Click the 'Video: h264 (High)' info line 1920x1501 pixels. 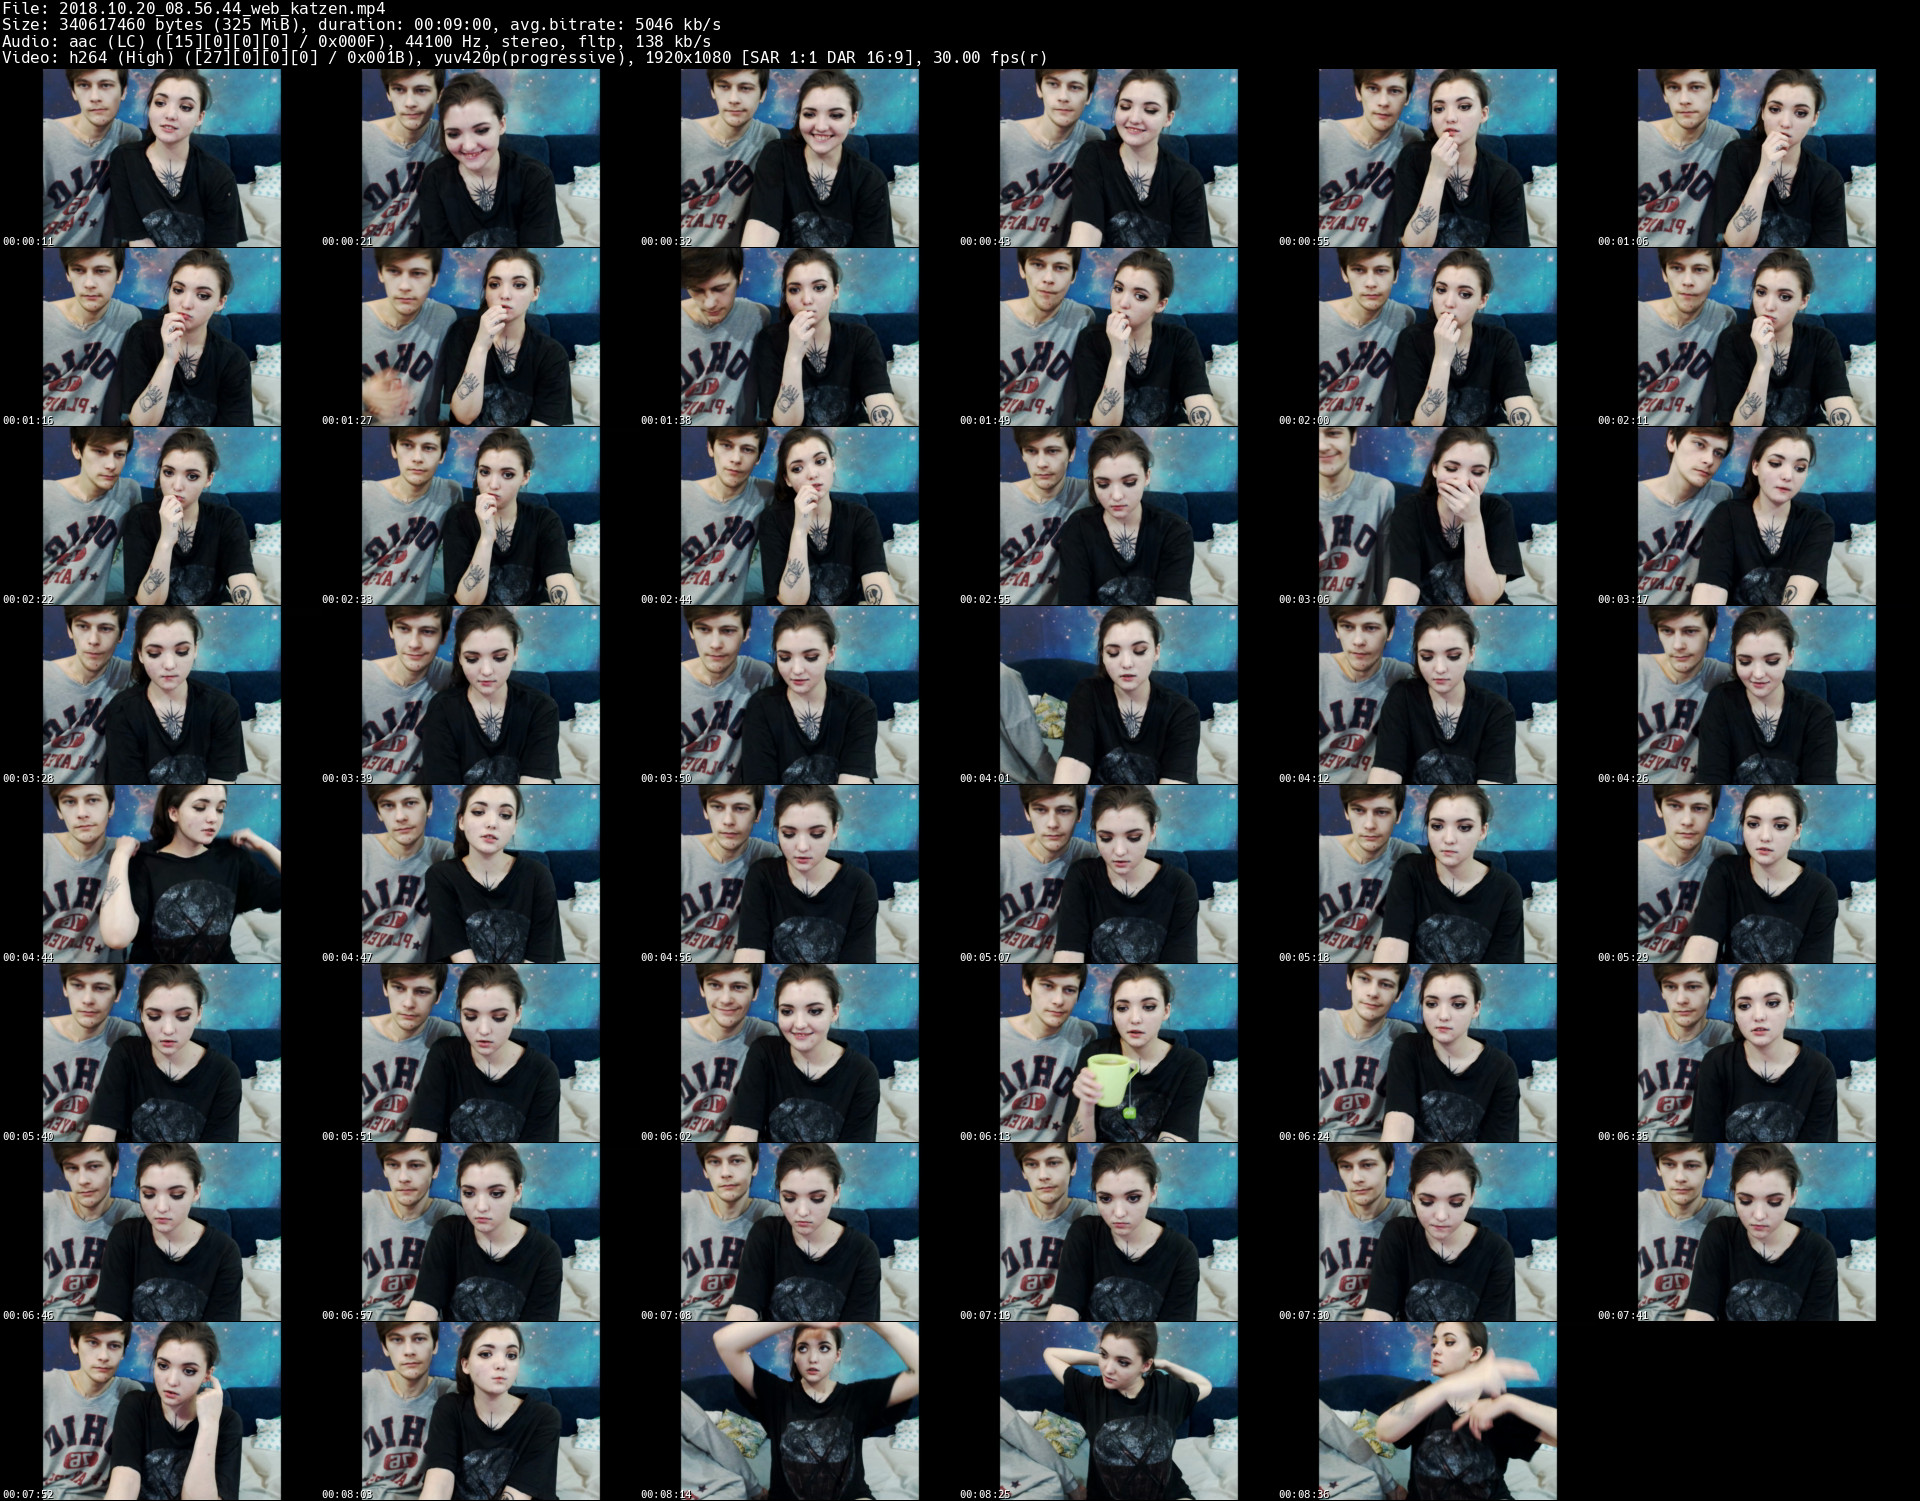525,57
